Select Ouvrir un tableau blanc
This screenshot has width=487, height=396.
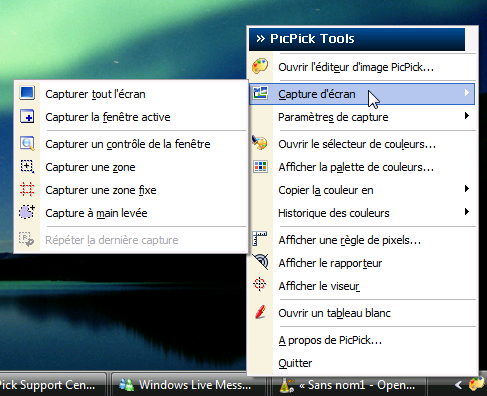[362, 313]
